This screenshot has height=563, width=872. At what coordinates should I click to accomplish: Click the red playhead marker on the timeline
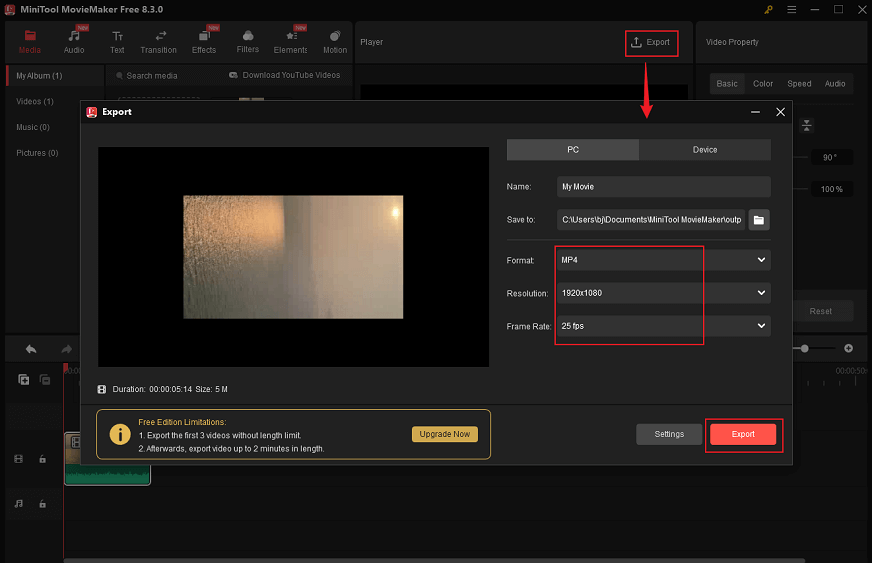coord(66,368)
